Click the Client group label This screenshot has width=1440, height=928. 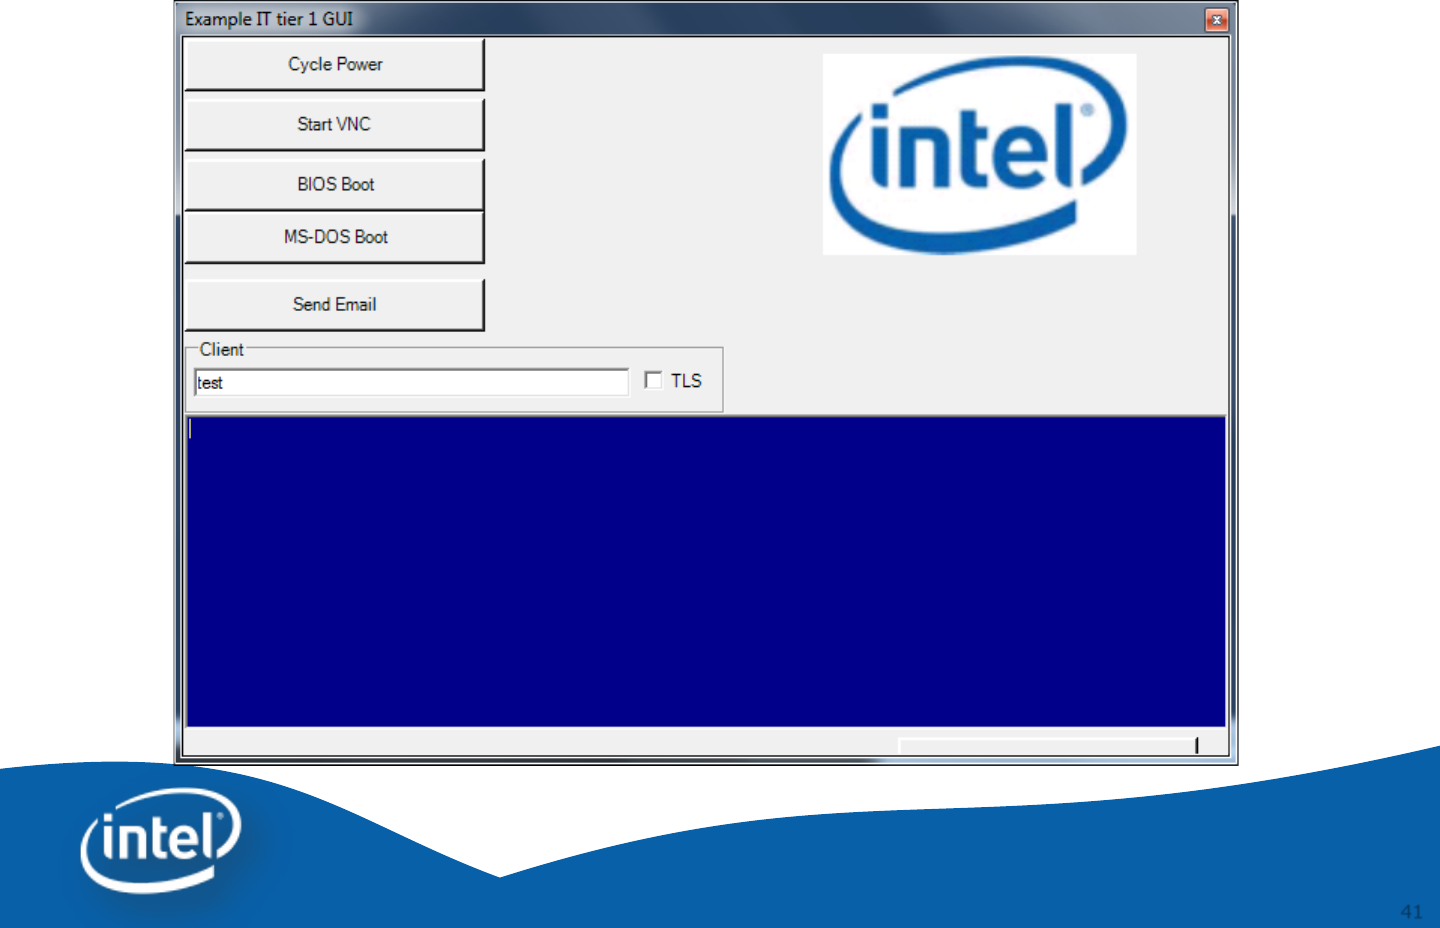(x=221, y=349)
